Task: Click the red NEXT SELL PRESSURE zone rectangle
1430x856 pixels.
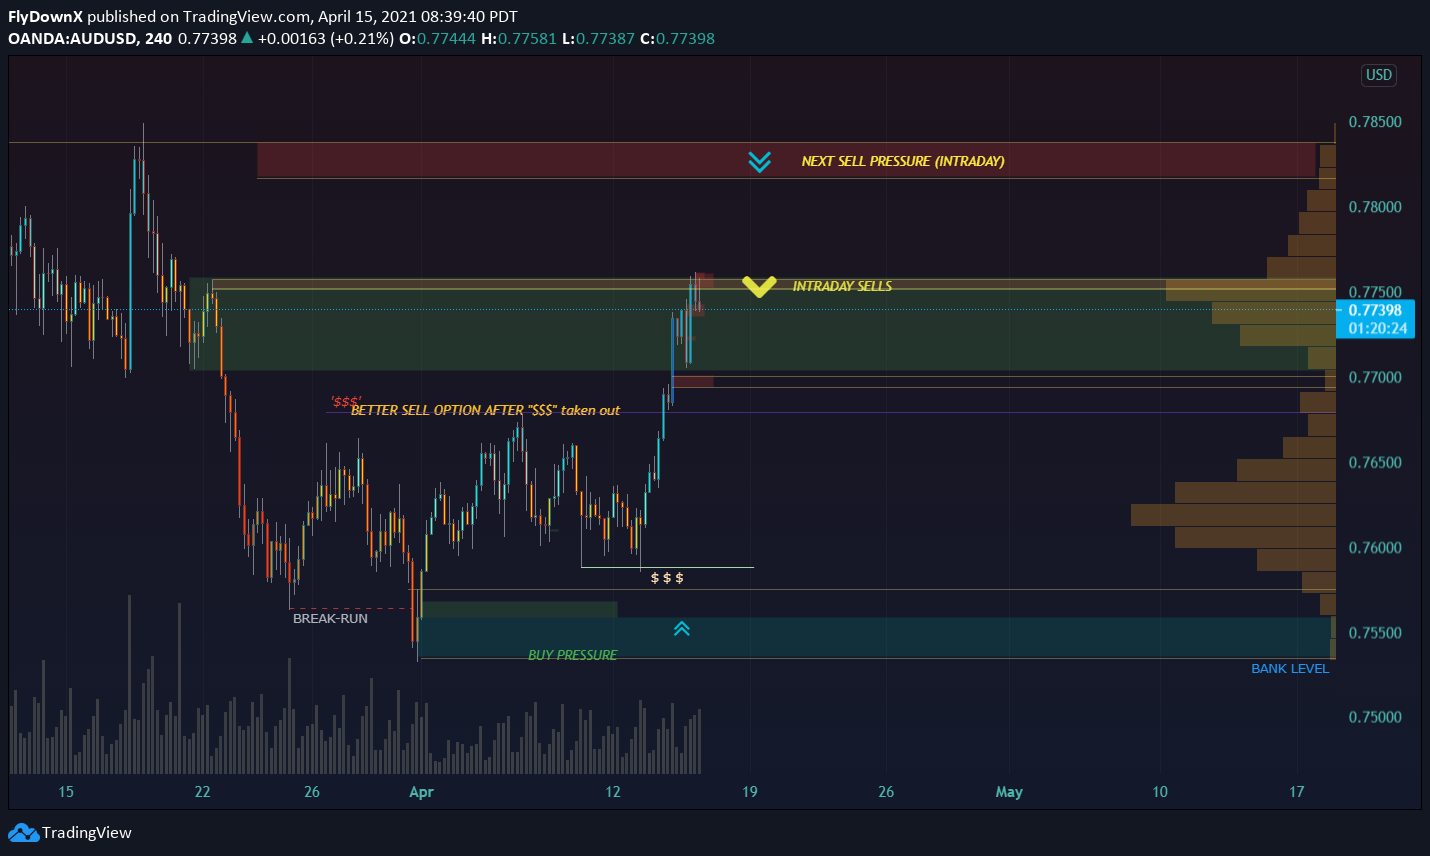Action: (x=786, y=161)
